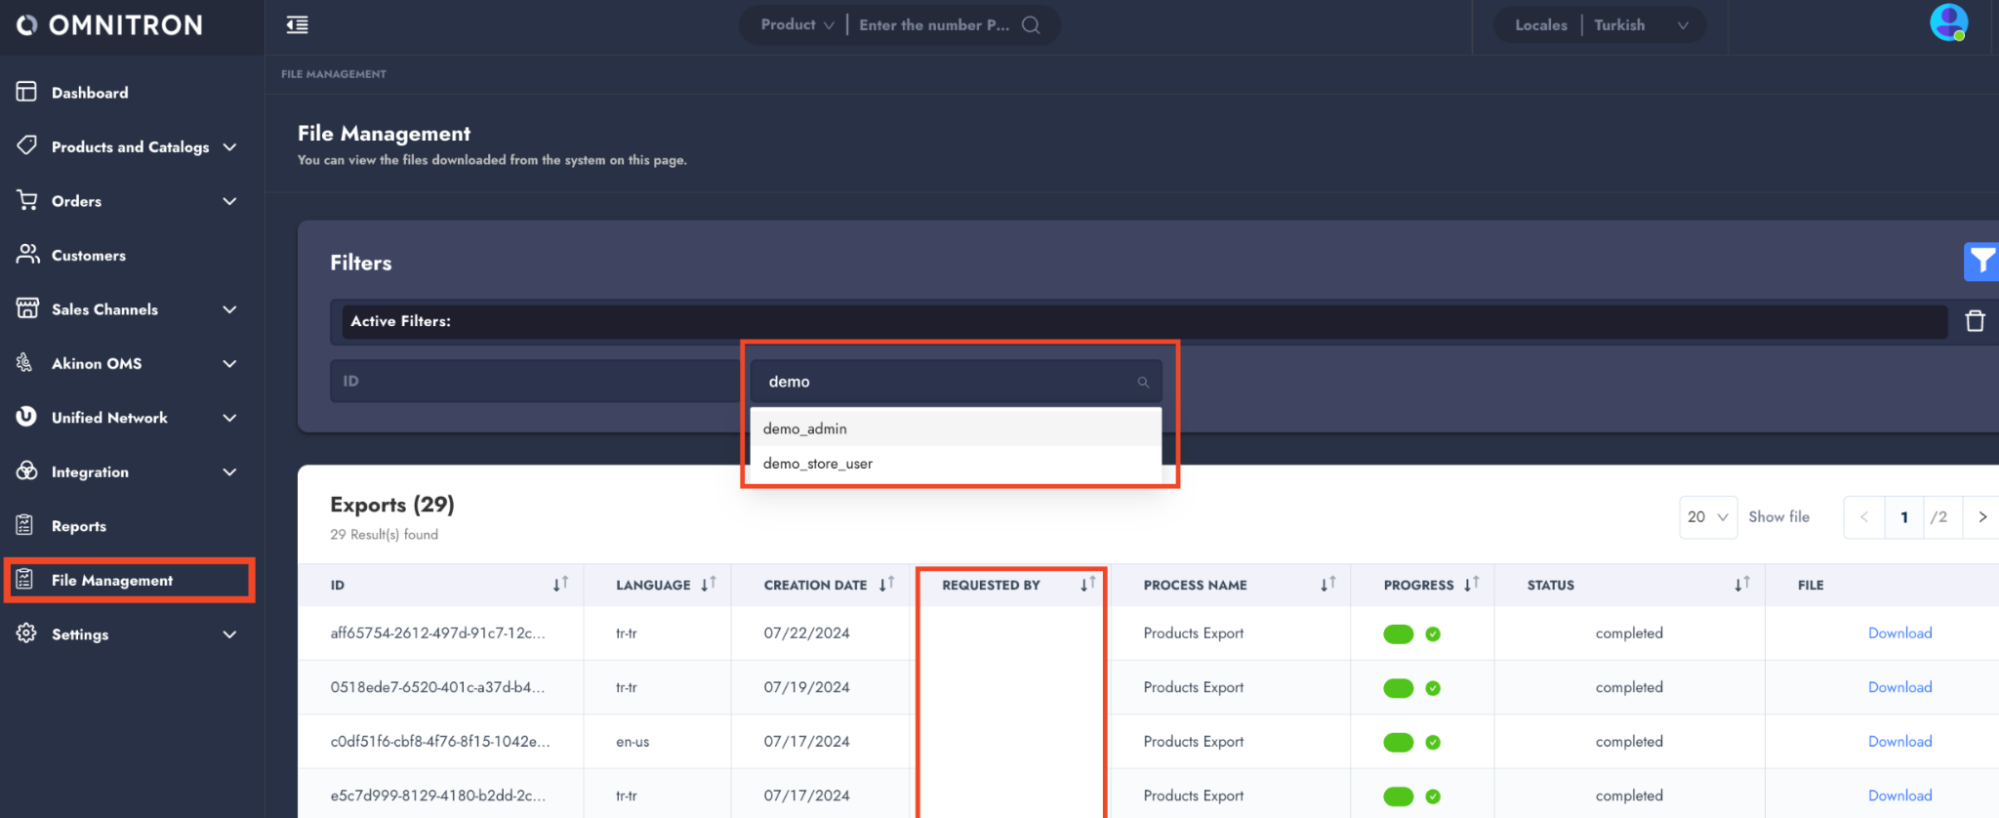
Task: Clear filters with trash icon
Action: click(1974, 321)
